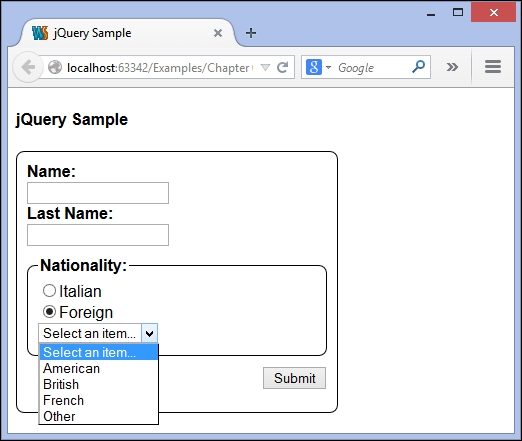Select the Foreign radio button
The width and height of the screenshot is (522, 441).
tap(49, 312)
